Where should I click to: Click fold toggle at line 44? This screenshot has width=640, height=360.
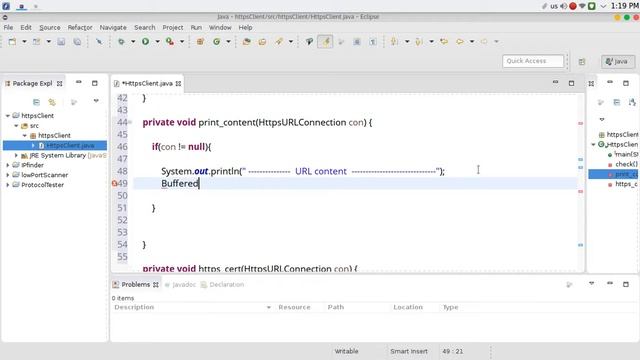pyautogui.click(x=130, y=122)
